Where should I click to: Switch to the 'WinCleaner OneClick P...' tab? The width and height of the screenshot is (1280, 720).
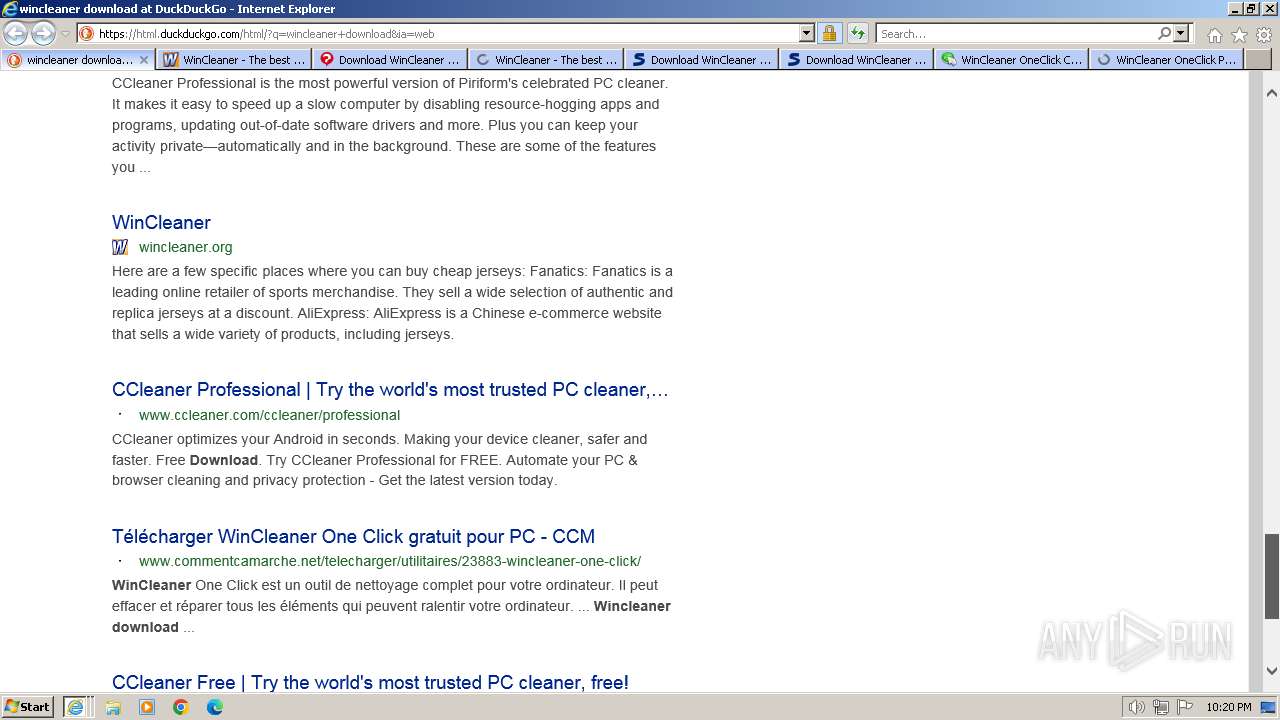(x=1167, y=59)
